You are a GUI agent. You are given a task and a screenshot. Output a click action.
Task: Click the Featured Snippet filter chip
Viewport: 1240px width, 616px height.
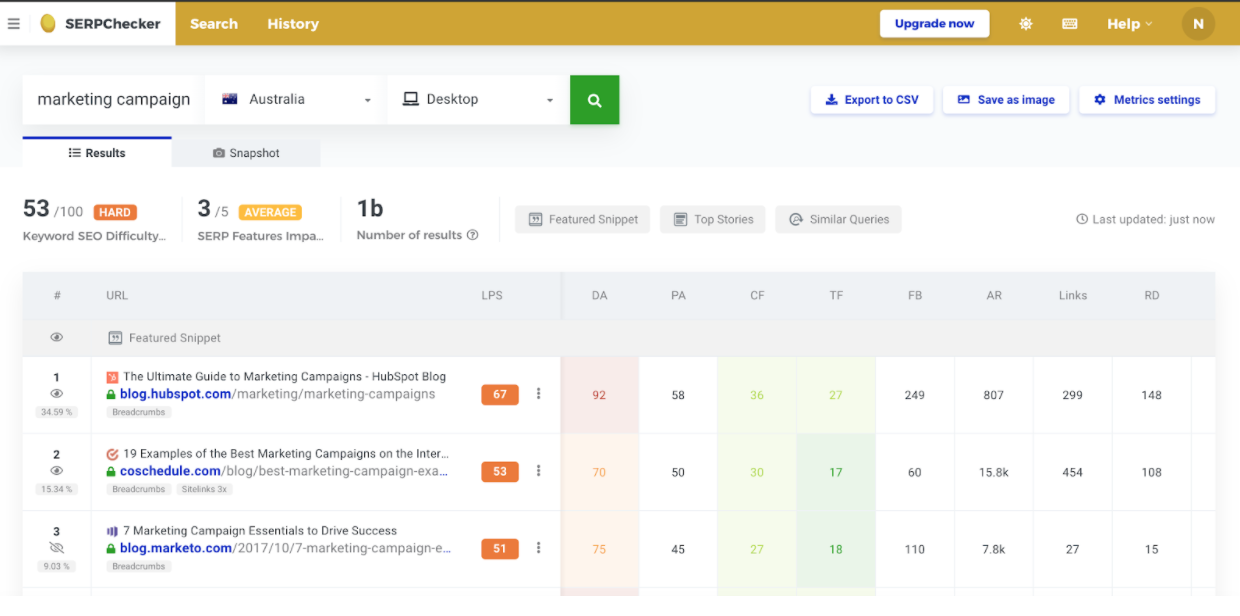pyautogui.click(x=583, y=220)
